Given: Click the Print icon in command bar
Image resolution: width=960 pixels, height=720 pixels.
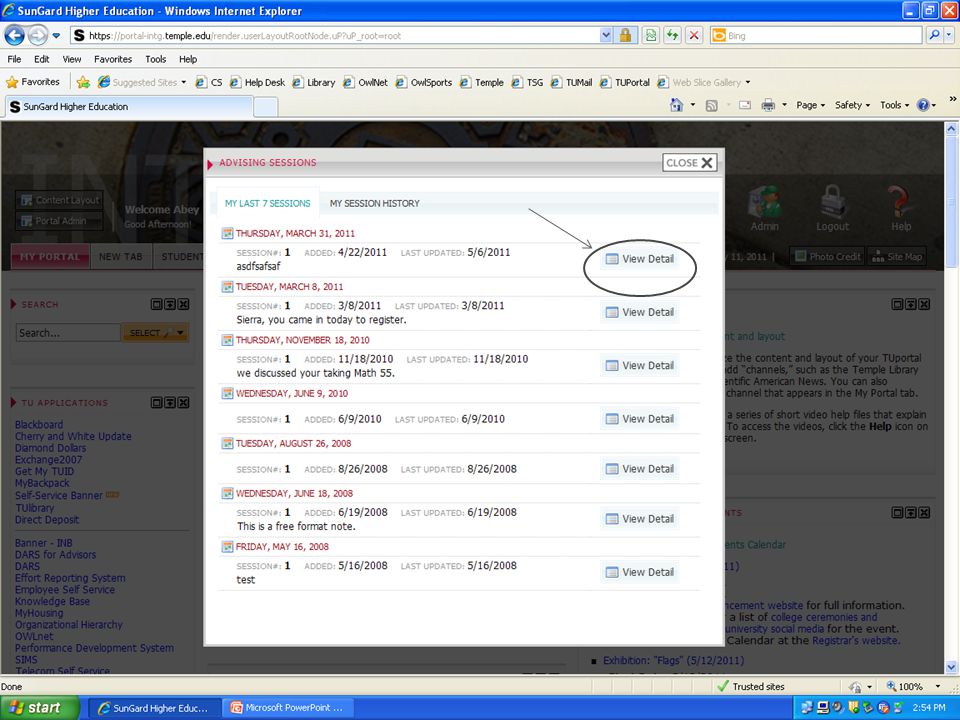Looking at the screenshot, I should (768, 105).
